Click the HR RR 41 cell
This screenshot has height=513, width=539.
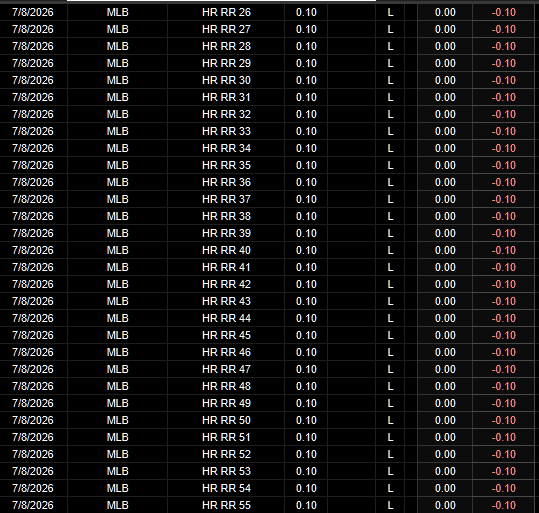coord(226,267)
